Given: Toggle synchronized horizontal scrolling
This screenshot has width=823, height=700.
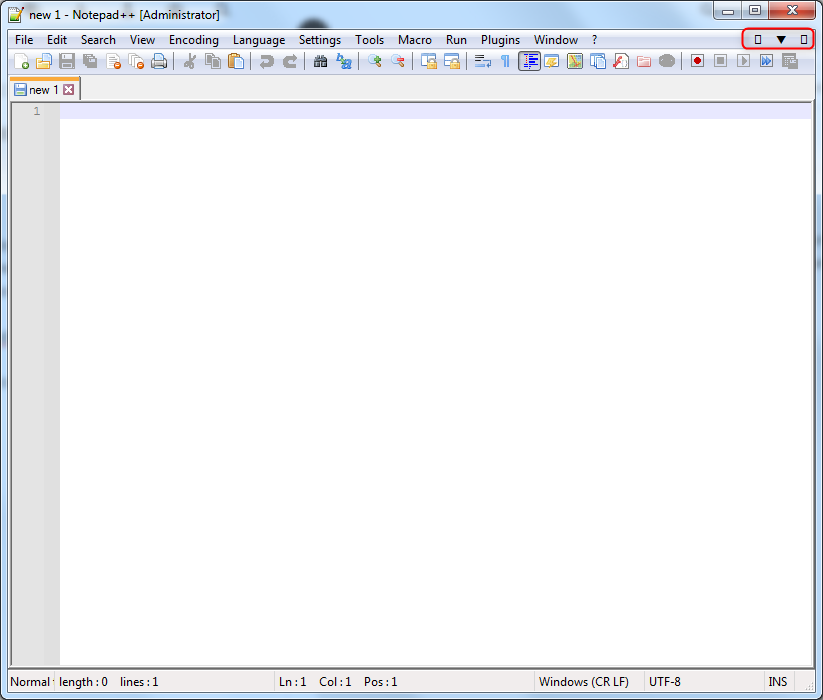Looking at the screenshot, I should click(x=451, y=61).
